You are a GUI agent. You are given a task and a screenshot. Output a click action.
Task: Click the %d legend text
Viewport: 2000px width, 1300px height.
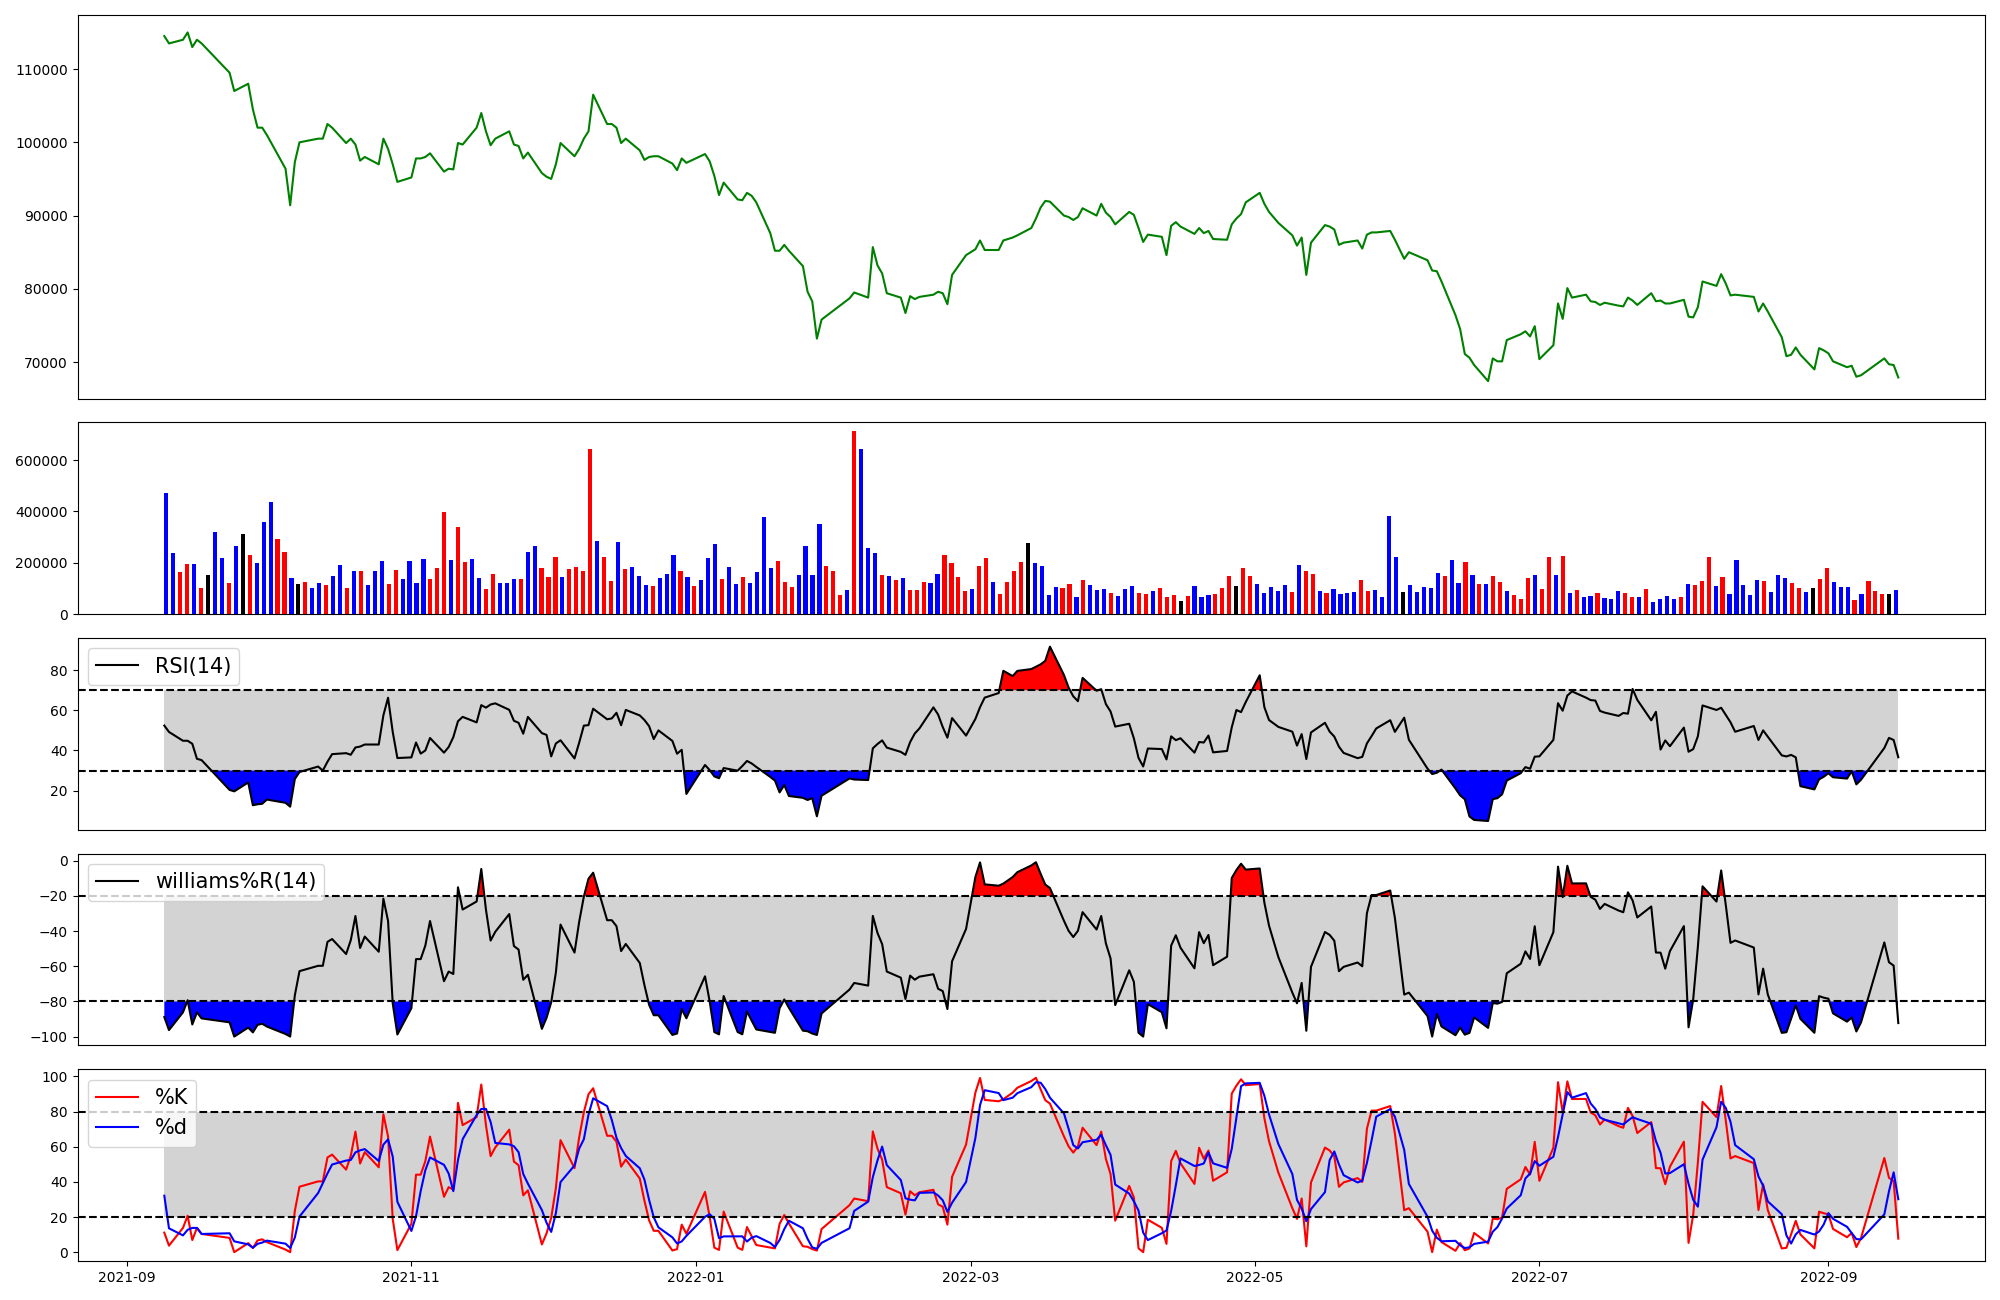[171, 1127]
